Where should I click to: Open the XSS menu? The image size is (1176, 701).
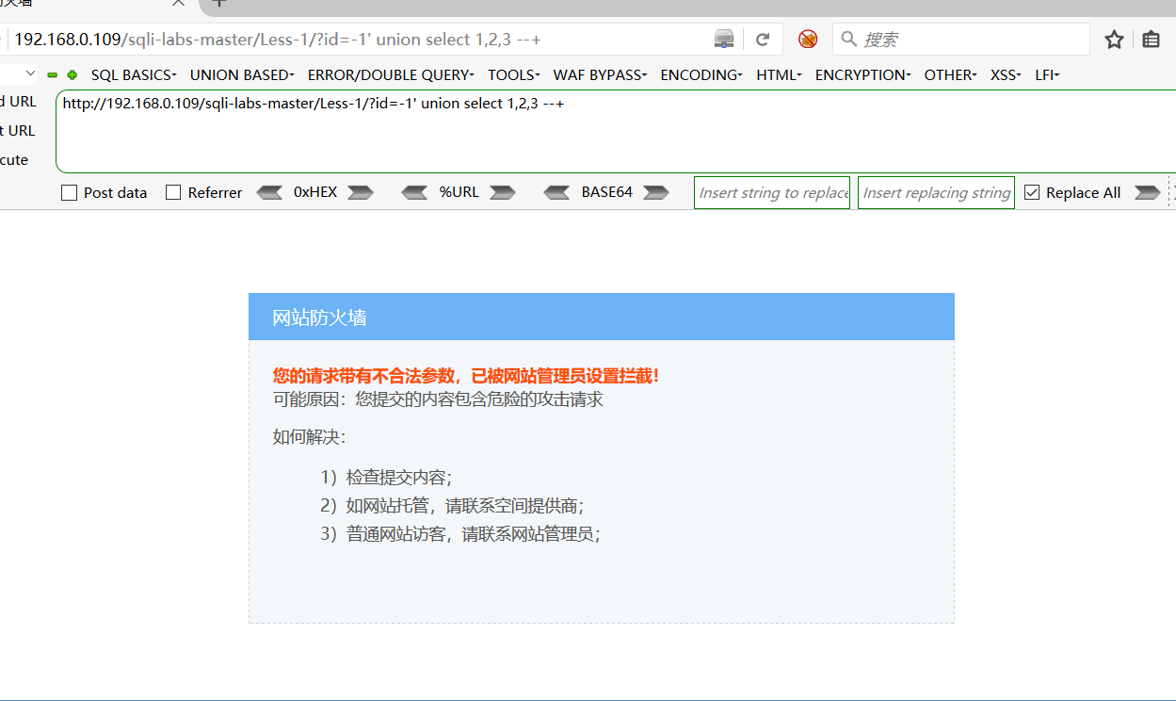click(1005, 74)
